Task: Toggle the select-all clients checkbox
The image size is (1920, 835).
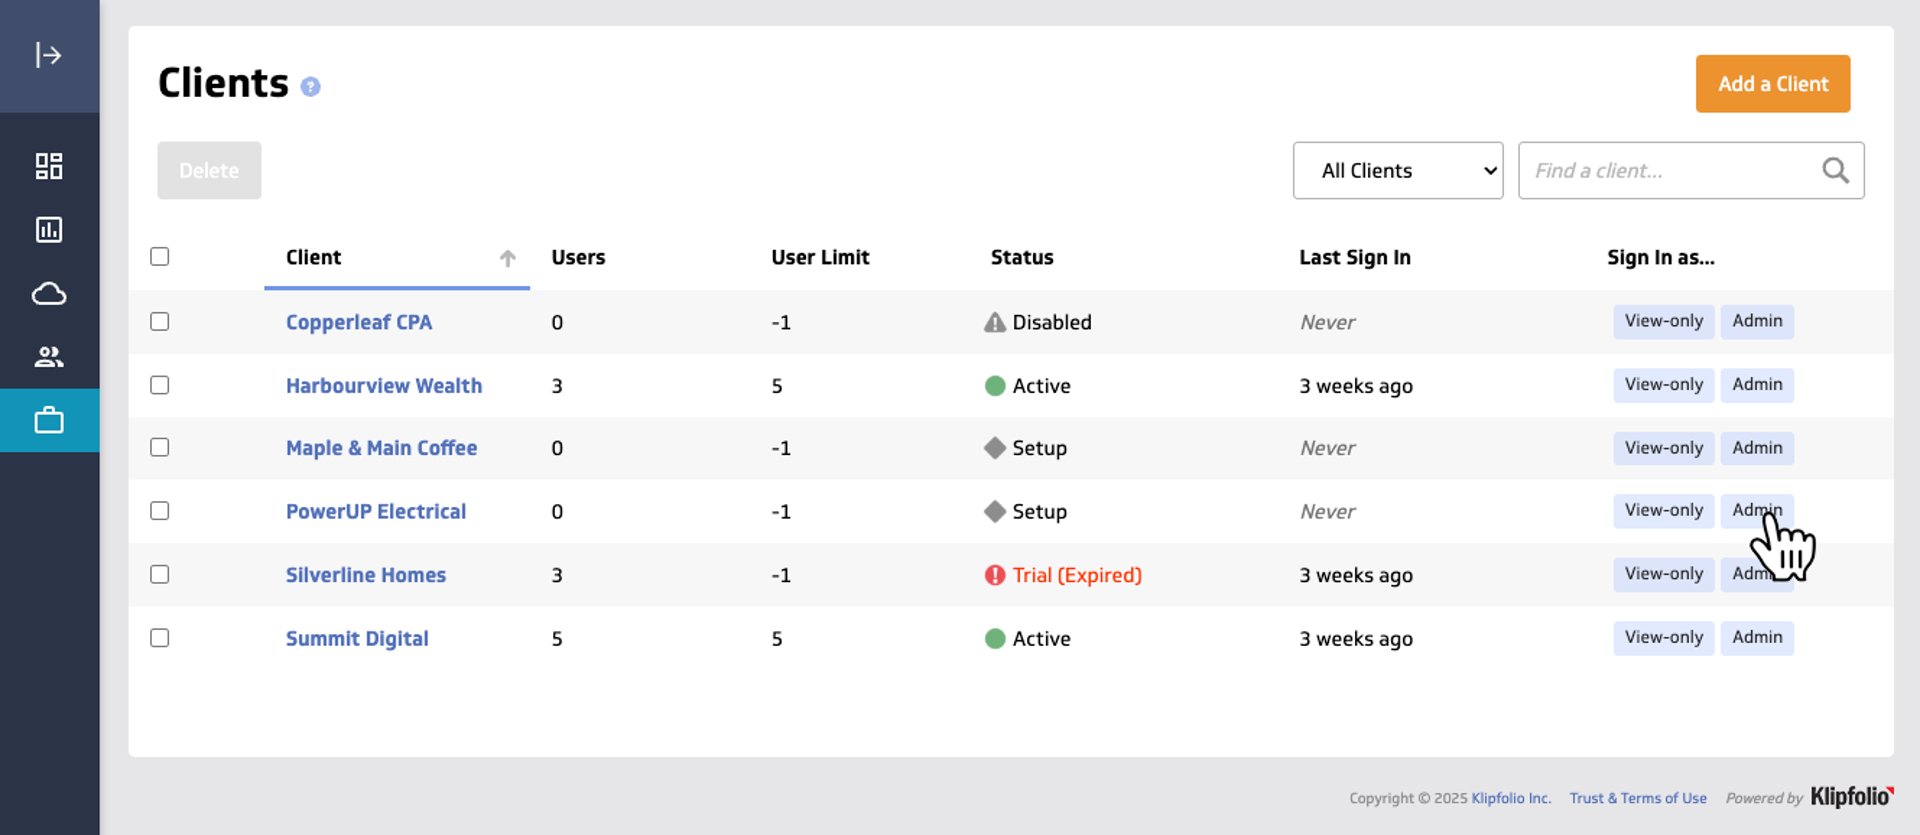Action: coord(160,257)
